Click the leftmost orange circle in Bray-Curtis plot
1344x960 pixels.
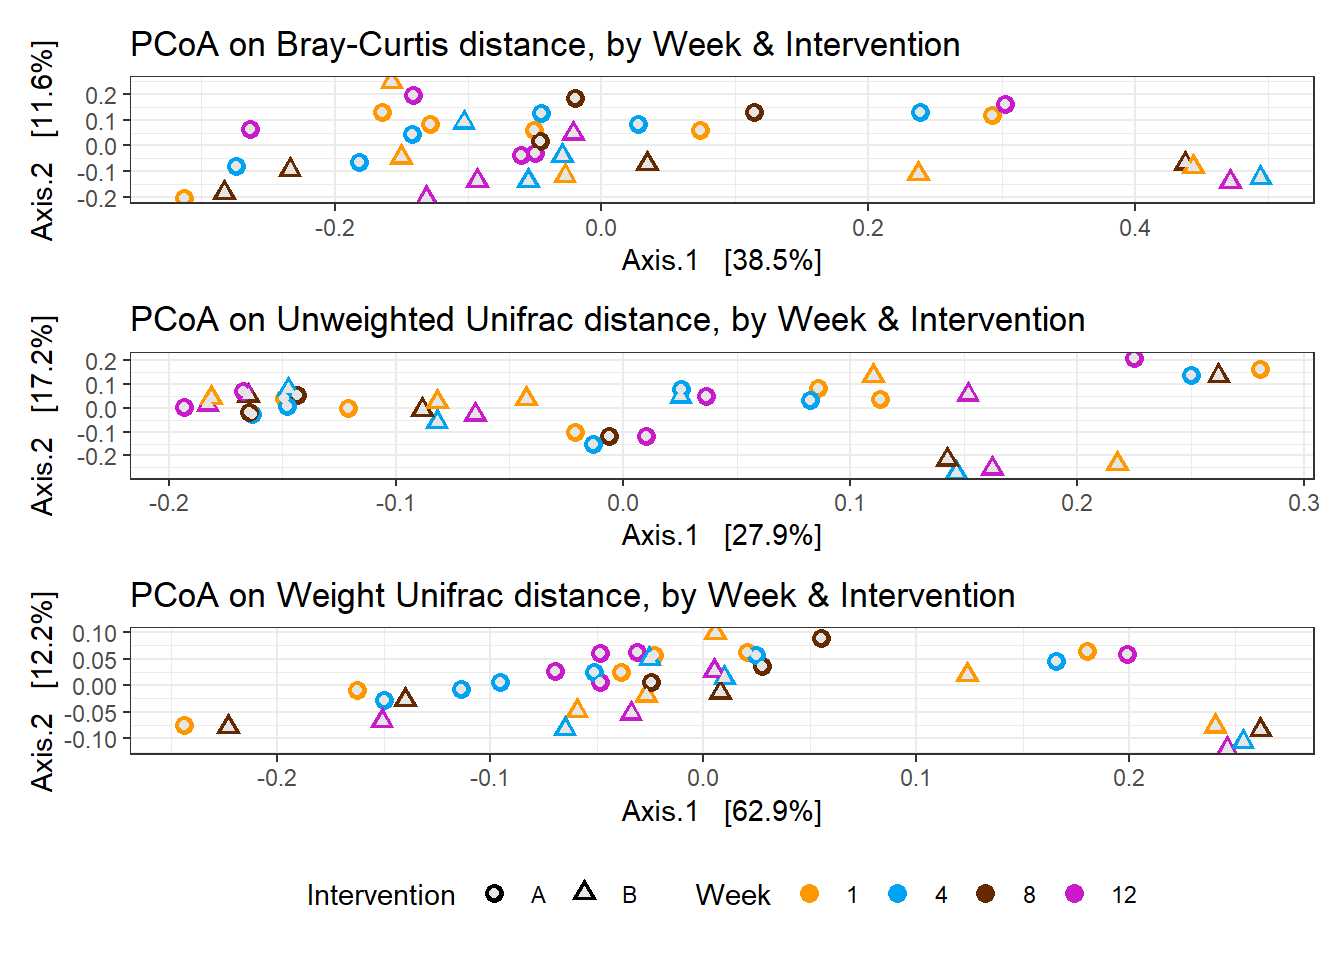tap(184, 199)
